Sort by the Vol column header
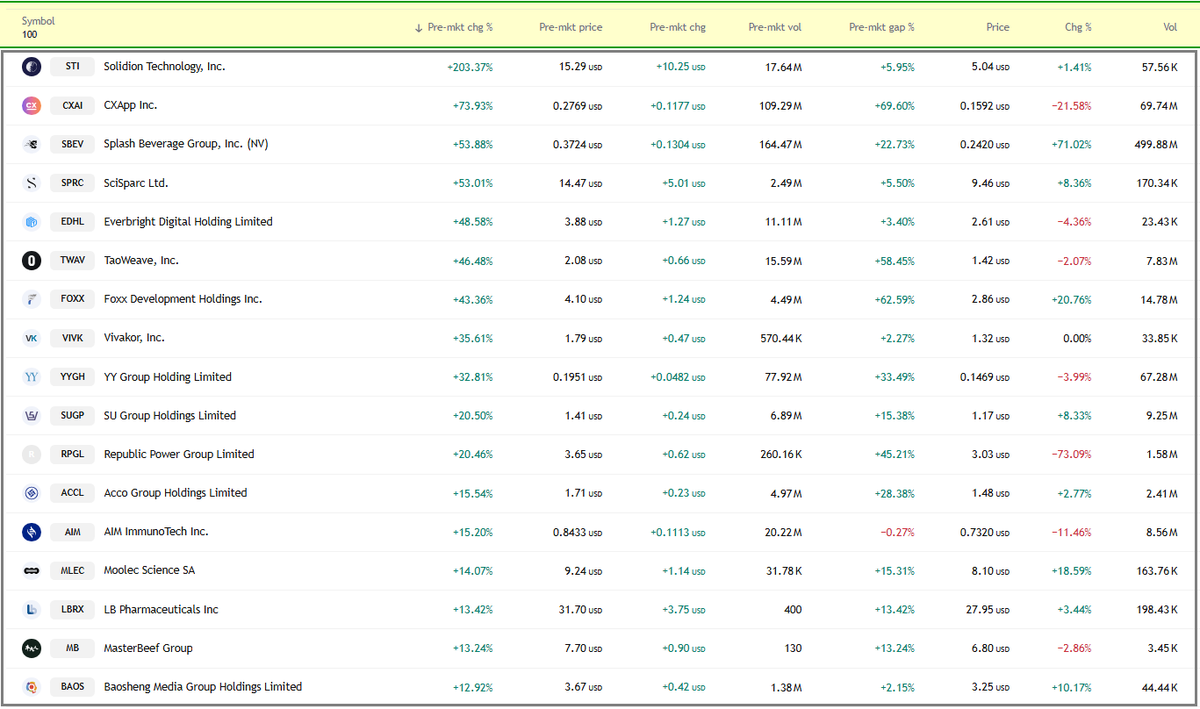Viewport: 1200px width, 709px height. pos(1170,27)
